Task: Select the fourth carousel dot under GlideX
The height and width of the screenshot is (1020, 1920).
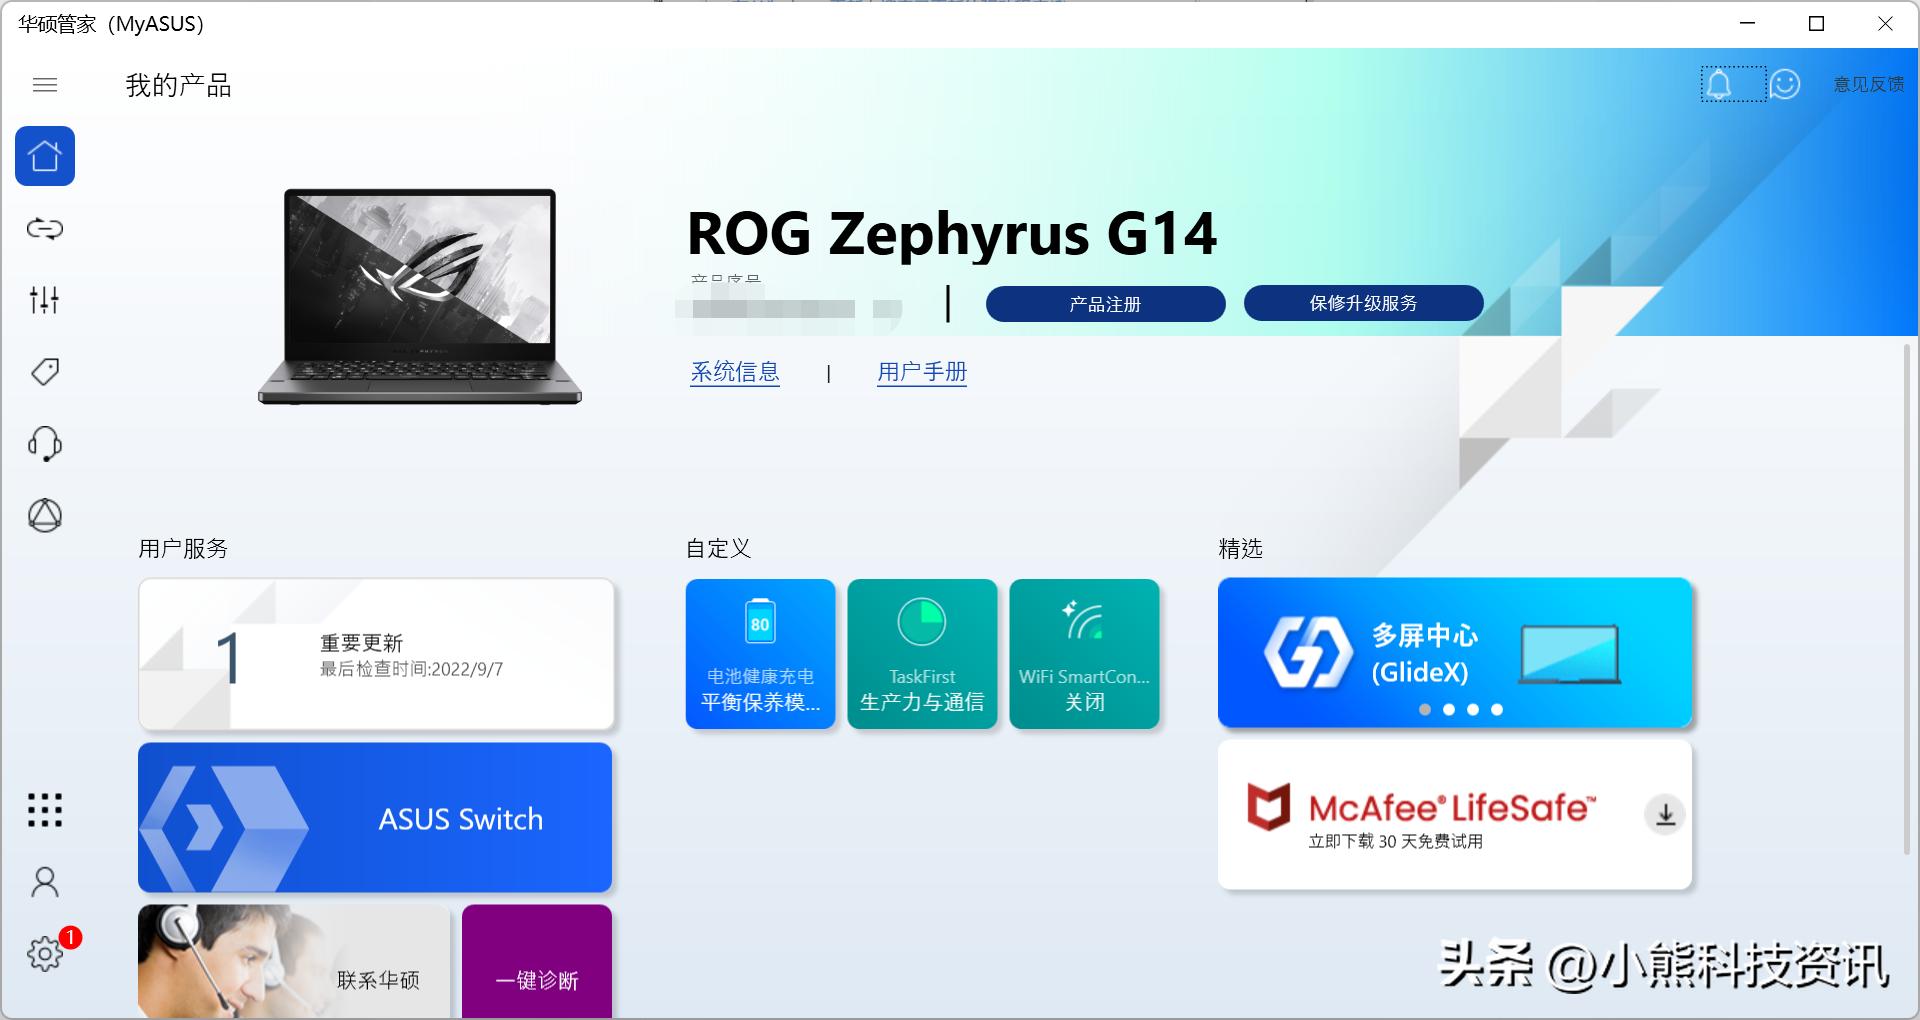Action: (x=1497, y=710)
